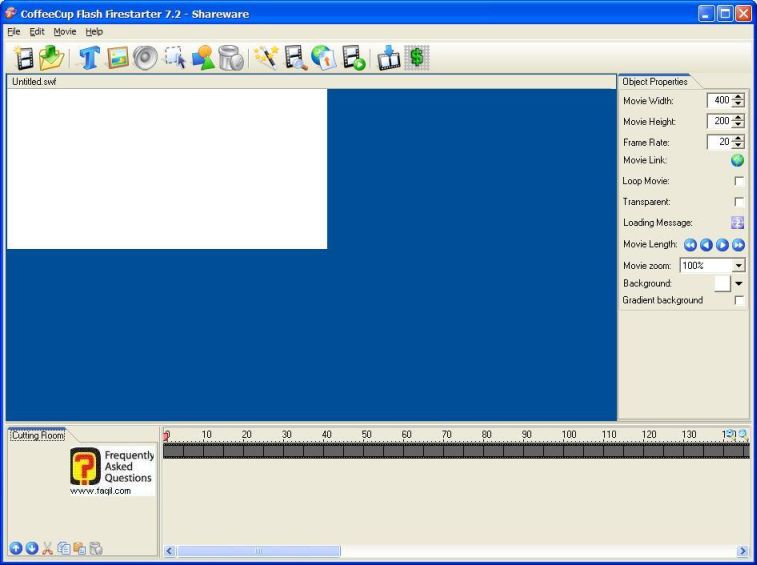Open the Movie zoom dropdown

(x=738, y=266)
